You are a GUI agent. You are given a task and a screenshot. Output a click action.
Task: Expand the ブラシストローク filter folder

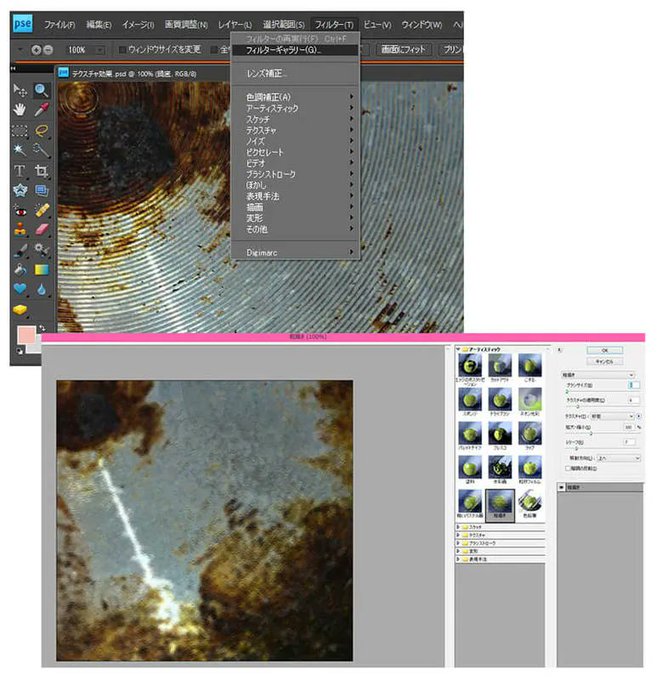[458, 543]
